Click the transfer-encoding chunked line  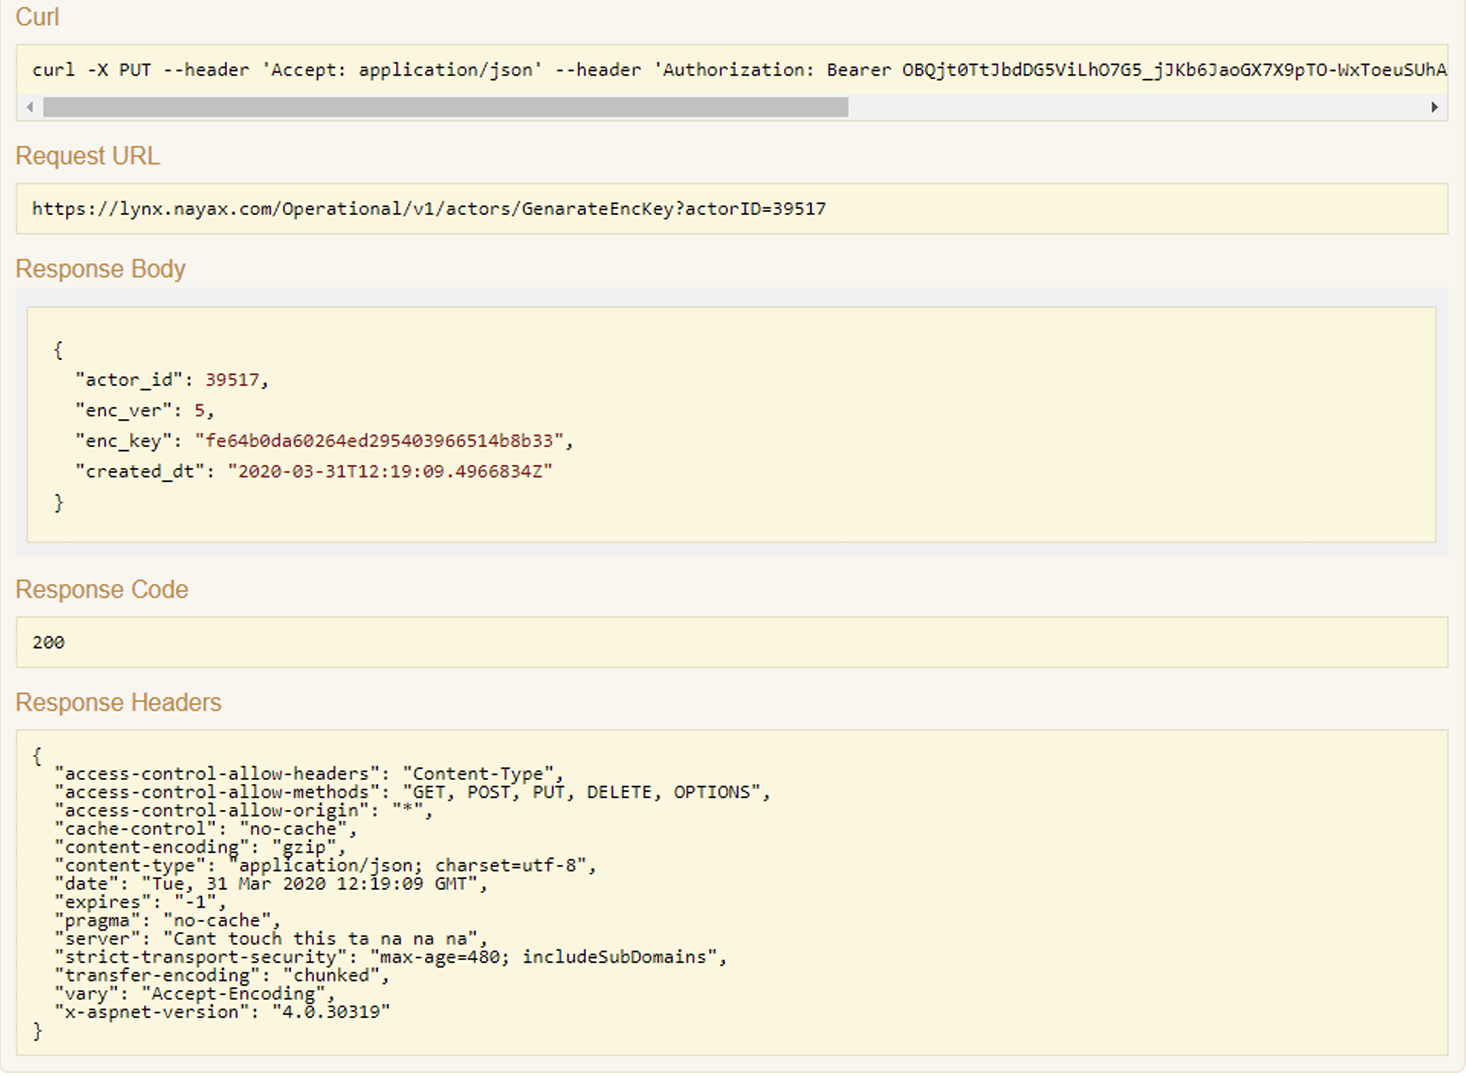(x=222, y=975)
